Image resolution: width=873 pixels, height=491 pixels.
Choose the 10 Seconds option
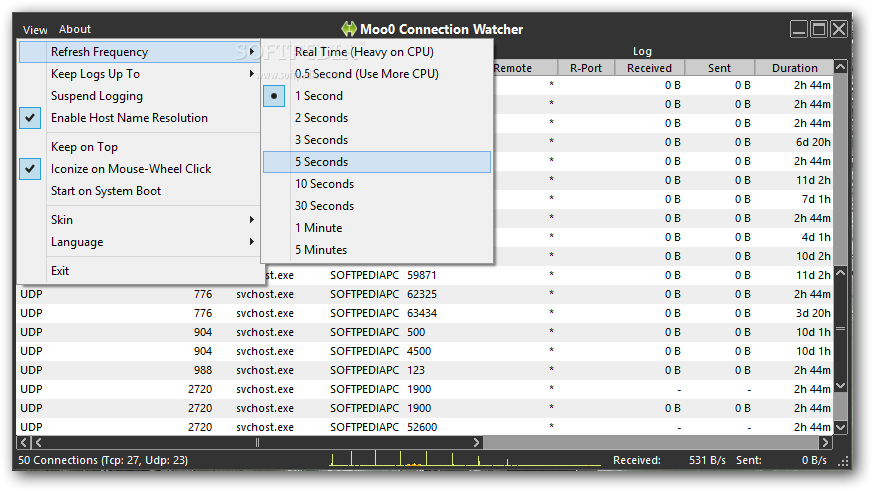point(377,184)
